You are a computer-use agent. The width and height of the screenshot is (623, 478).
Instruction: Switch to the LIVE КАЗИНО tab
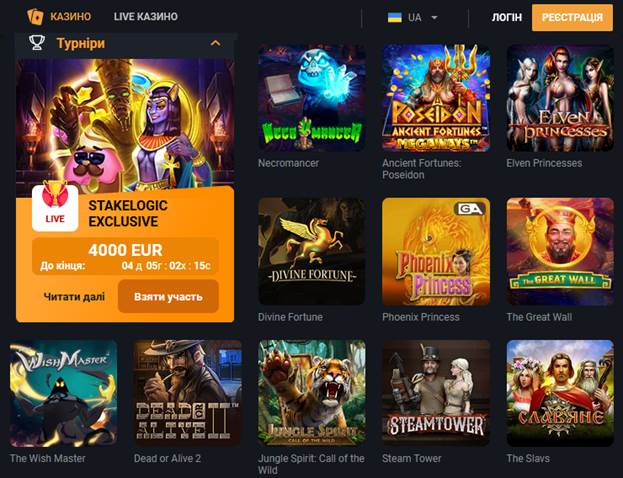pos(146,17)
